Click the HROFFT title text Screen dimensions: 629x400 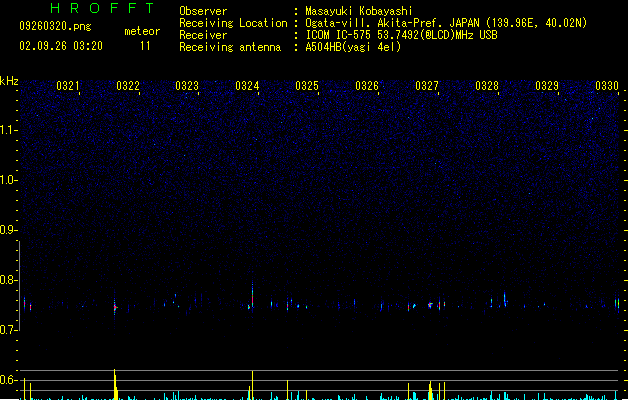point(102,8)
